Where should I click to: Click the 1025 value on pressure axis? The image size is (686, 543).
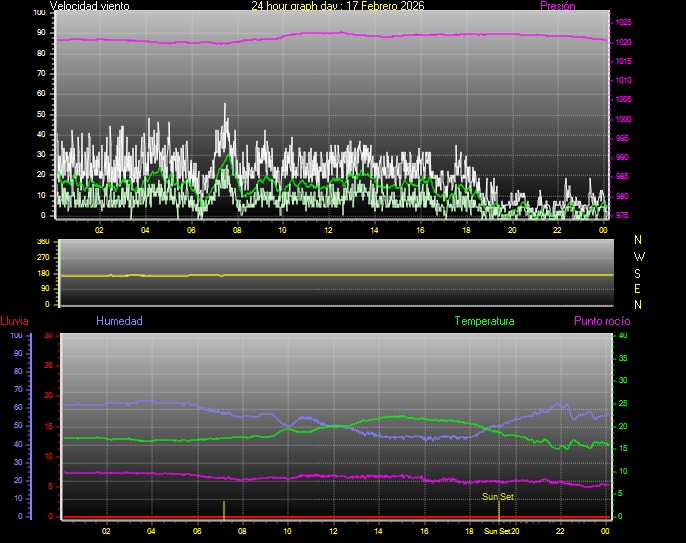(623, 22)
